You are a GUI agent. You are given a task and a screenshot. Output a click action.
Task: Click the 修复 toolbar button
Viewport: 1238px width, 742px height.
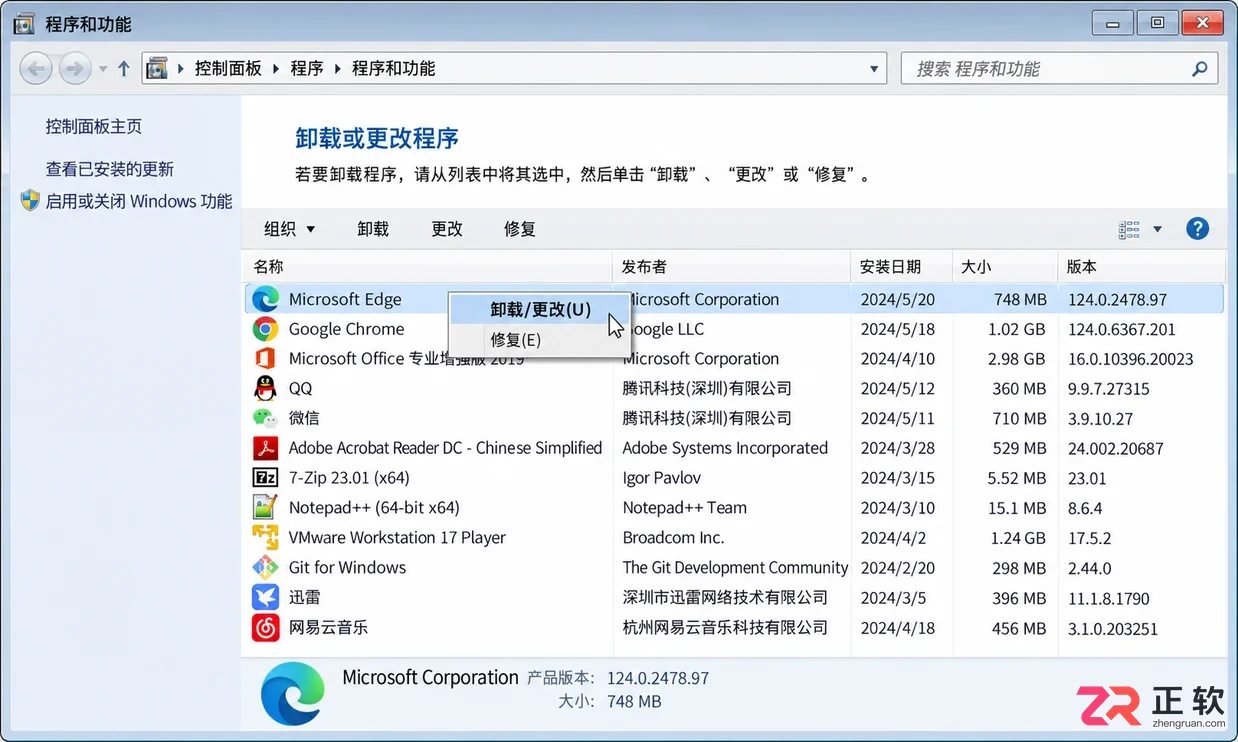520,229
